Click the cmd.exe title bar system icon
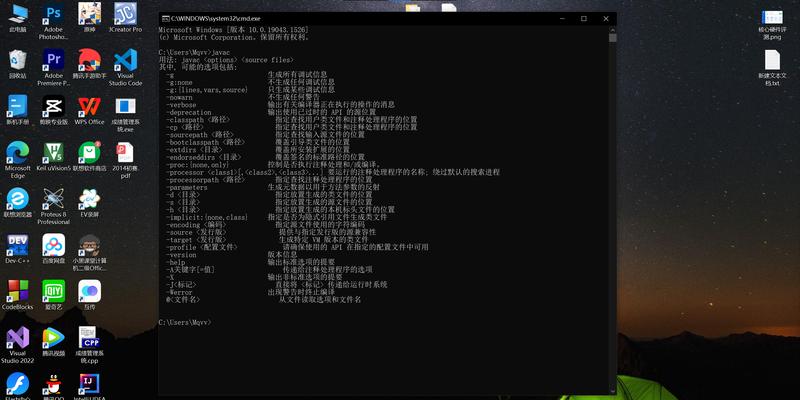The image size is (800, 400). [x=165, y=18]
